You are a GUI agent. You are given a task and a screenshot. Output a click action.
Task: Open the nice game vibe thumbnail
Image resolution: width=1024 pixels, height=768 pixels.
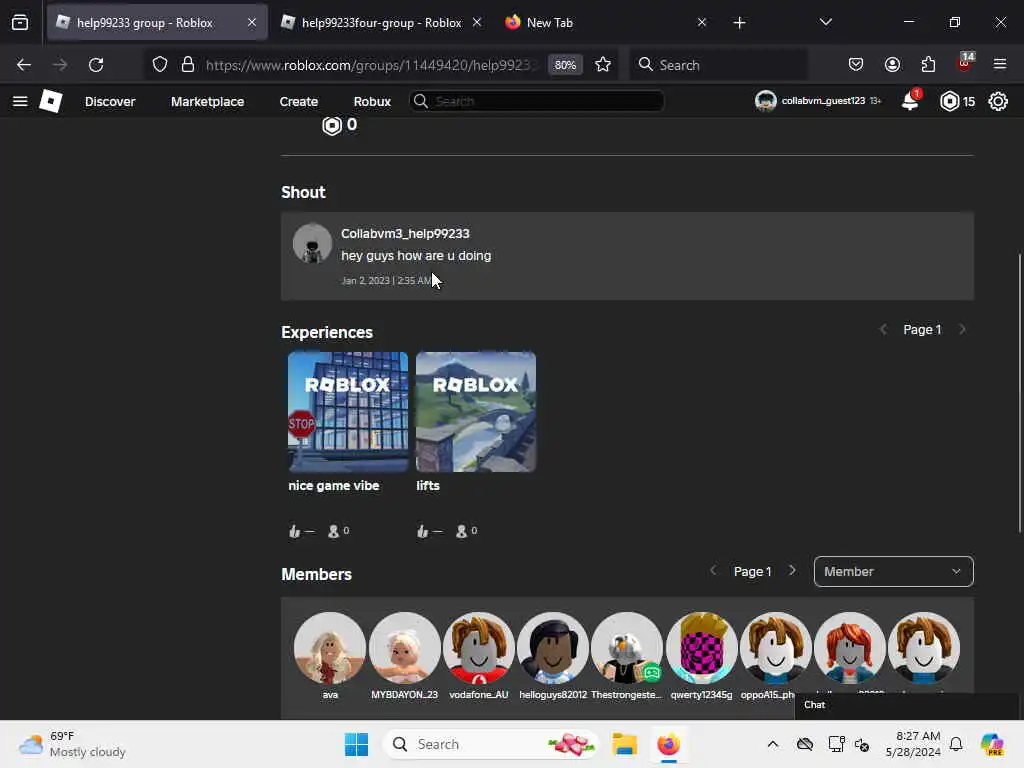click(348, 412)
